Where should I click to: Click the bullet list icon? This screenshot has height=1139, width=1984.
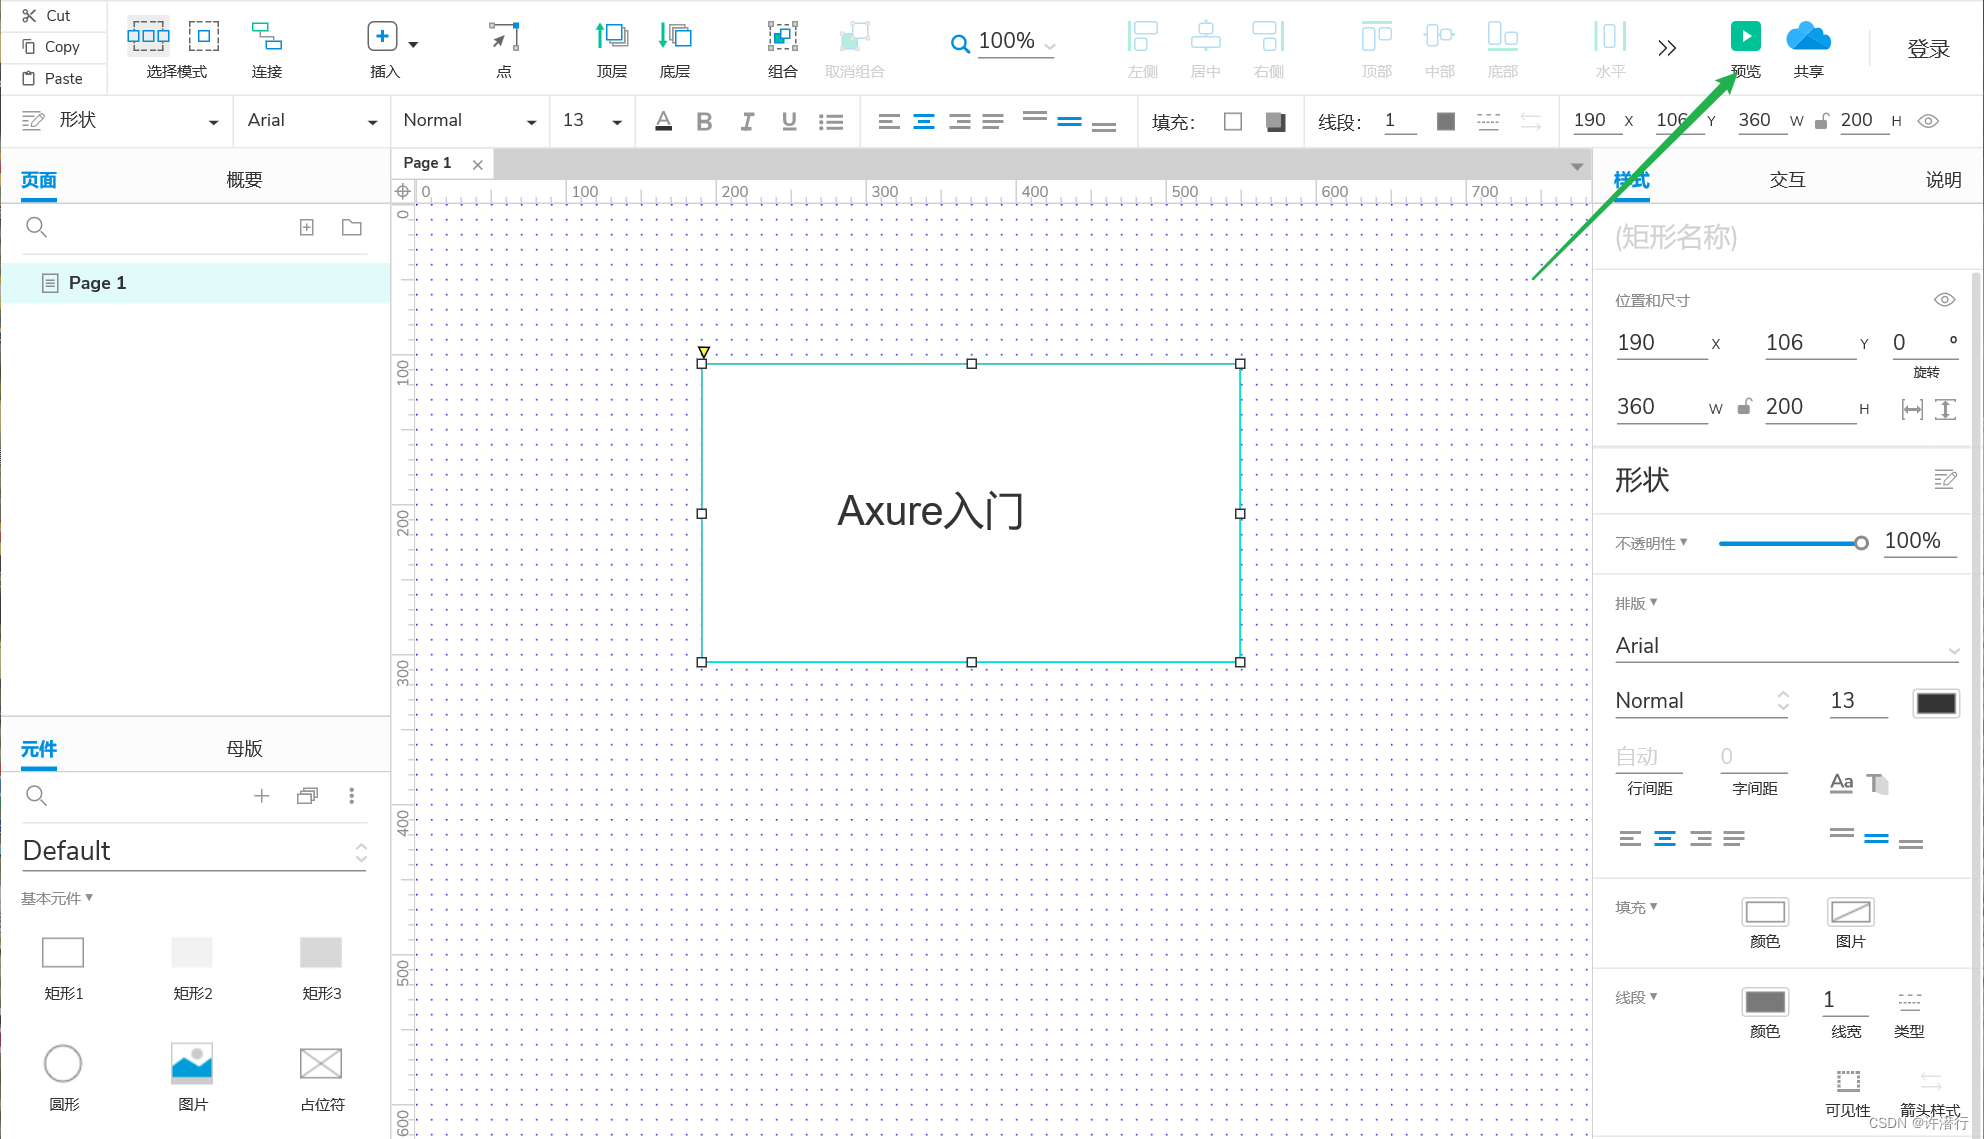[x=831, y=121]
